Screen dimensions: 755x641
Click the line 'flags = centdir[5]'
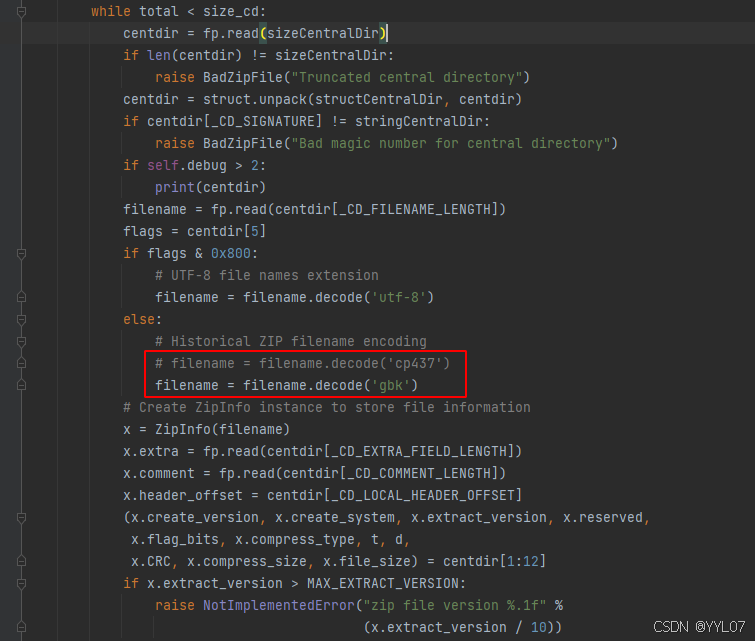[x=194, y=231]
